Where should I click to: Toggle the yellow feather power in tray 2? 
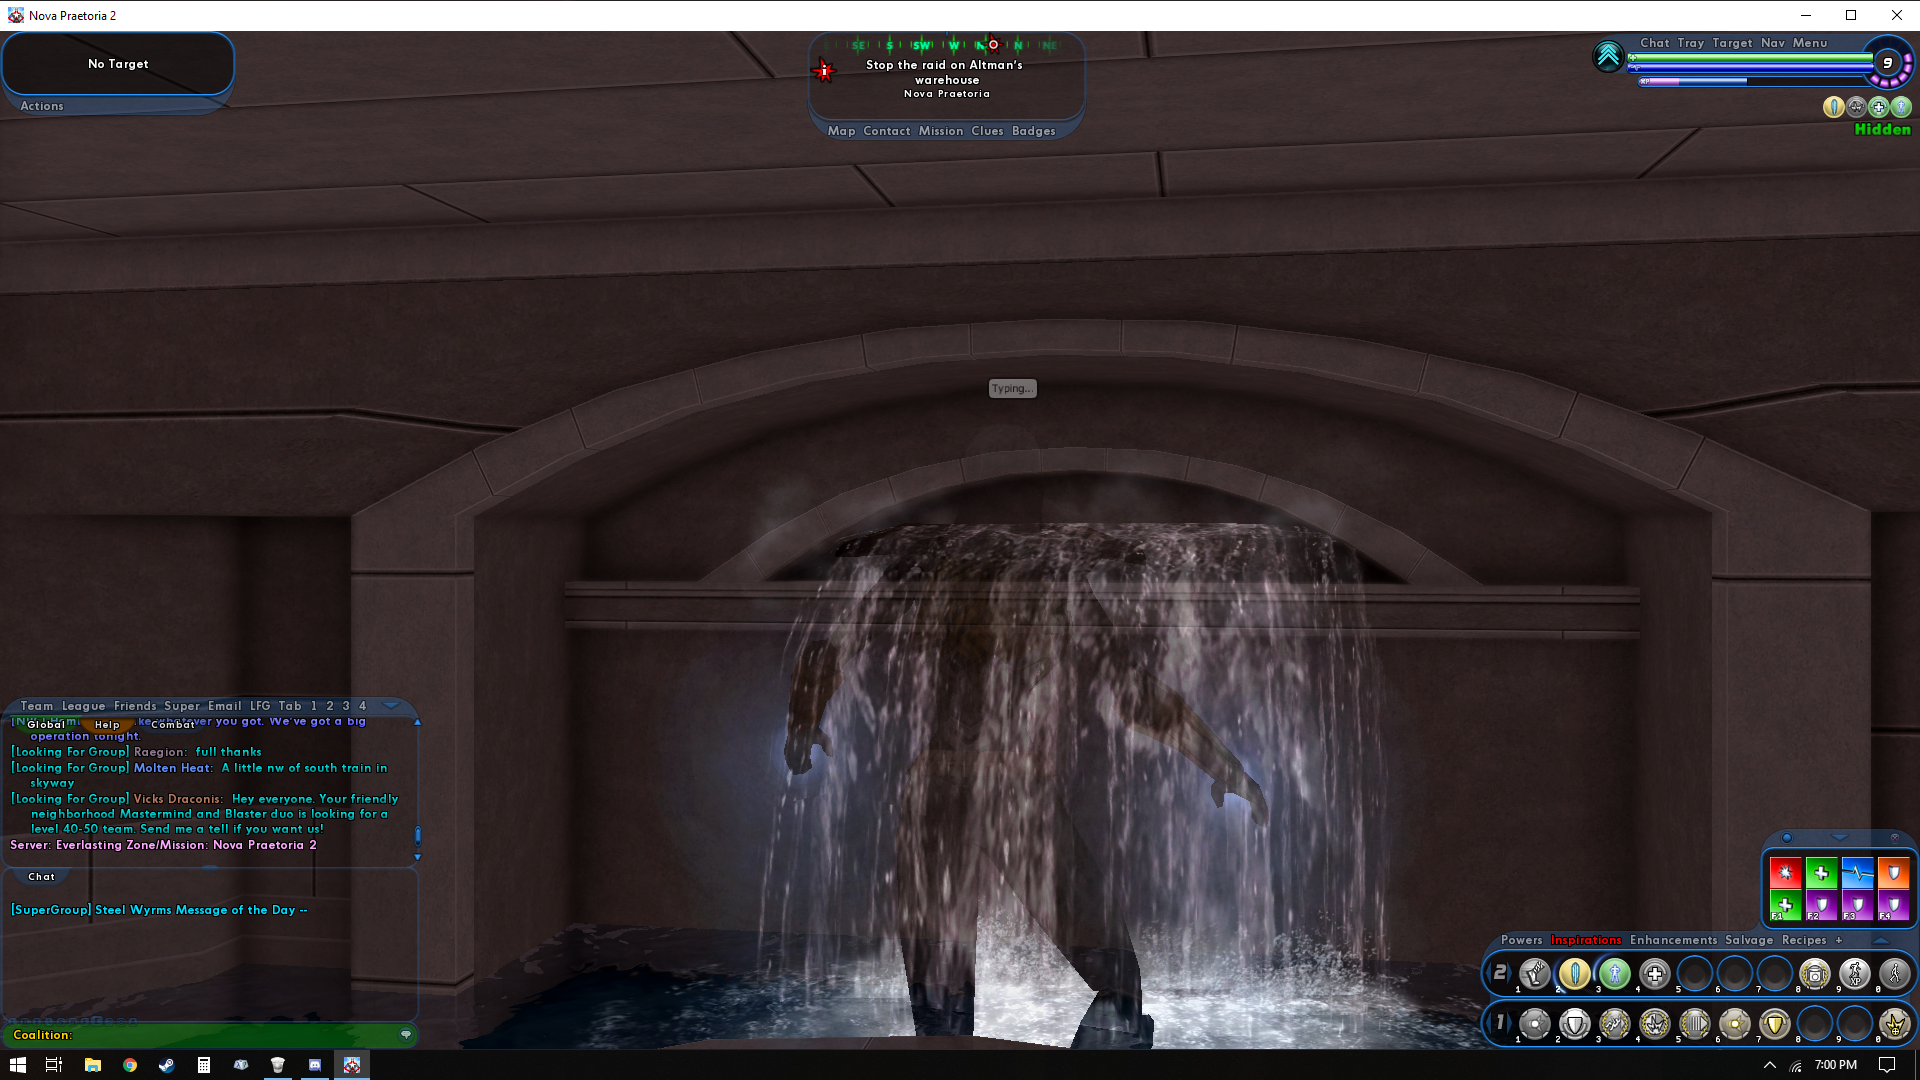(1575, 973)
